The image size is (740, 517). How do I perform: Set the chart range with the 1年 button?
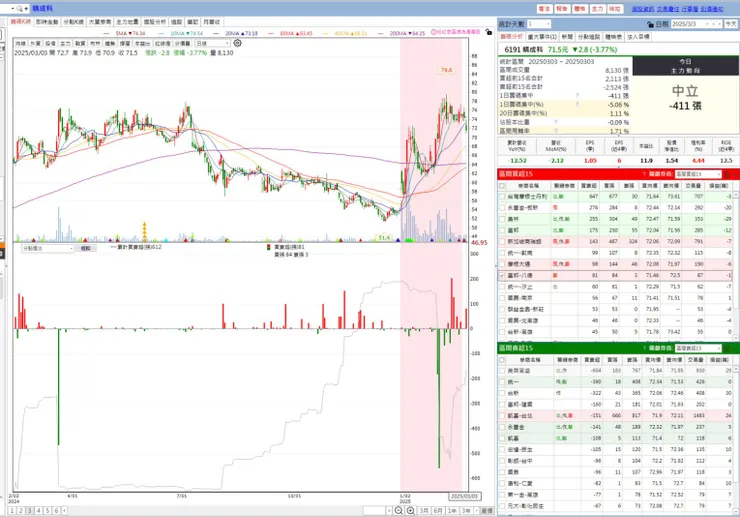452,510
